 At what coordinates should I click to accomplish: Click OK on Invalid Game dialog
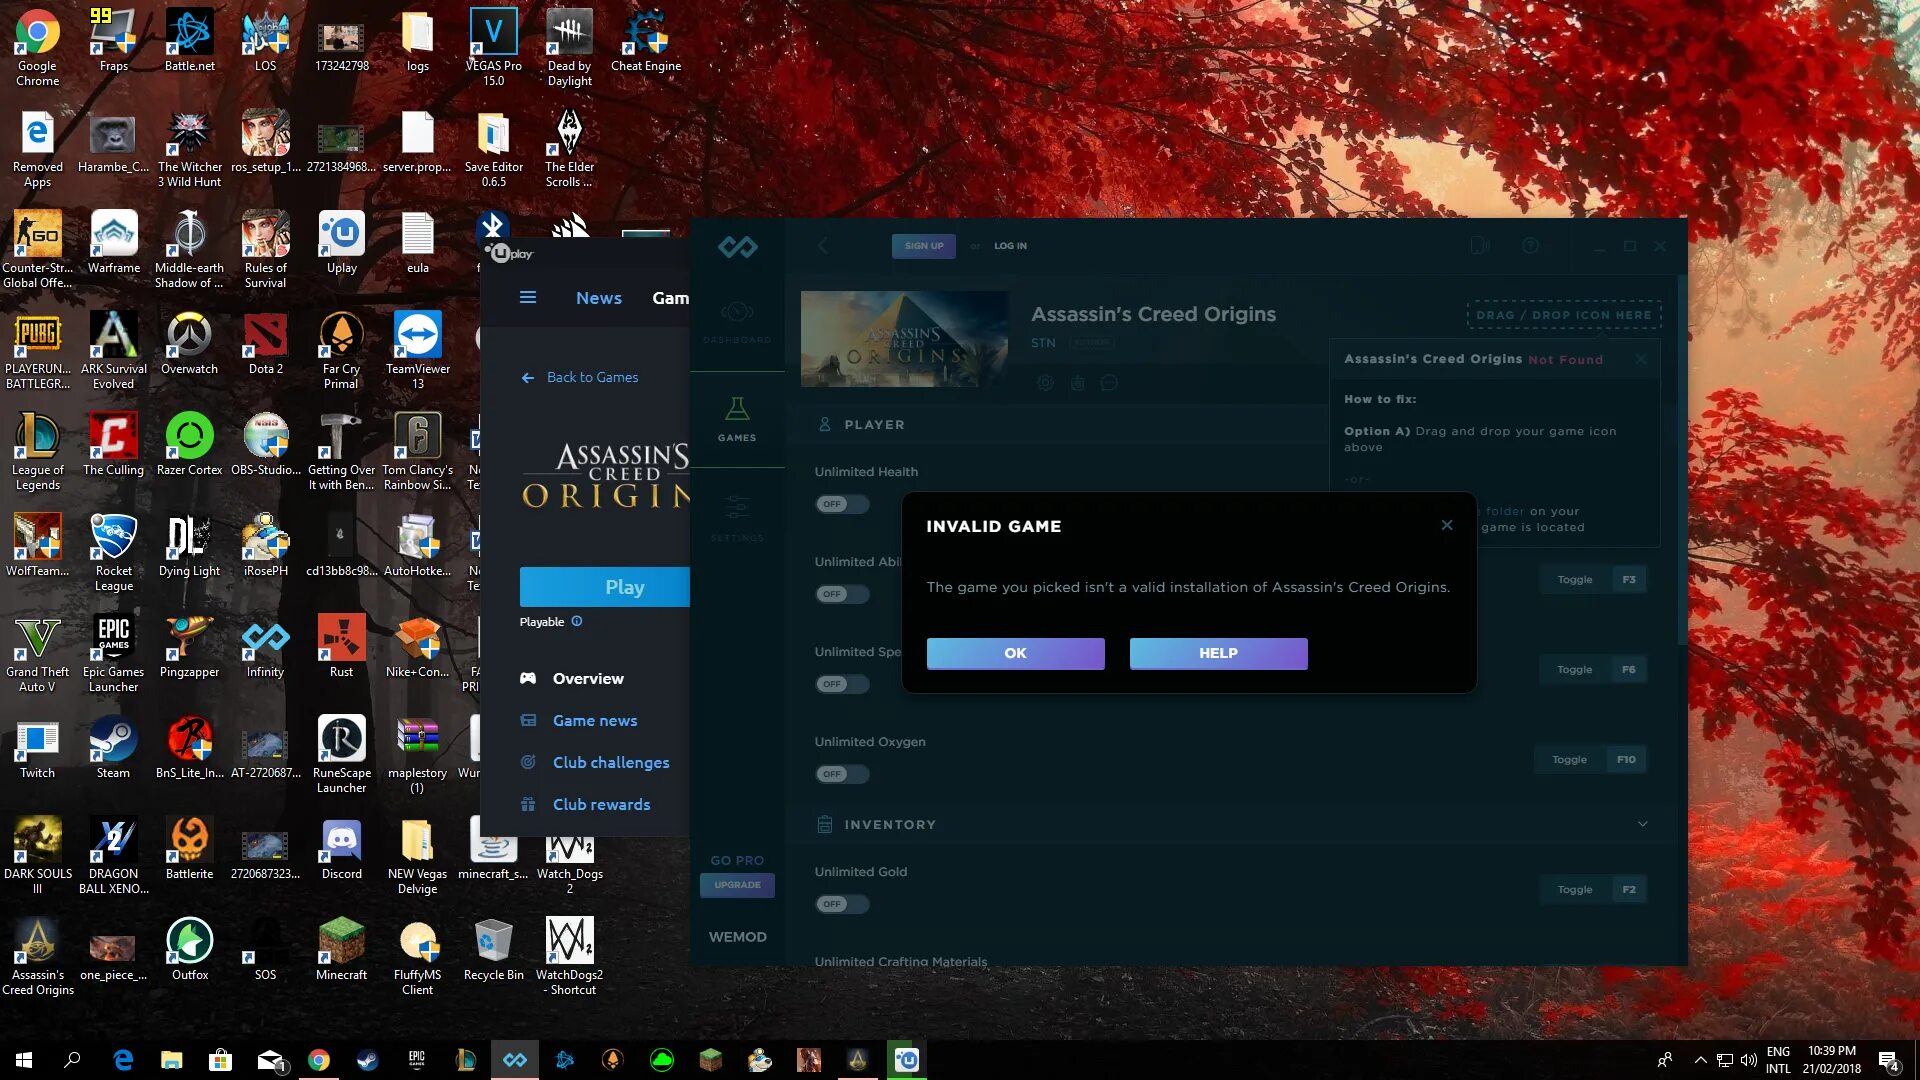click(x=1015, y=653)
